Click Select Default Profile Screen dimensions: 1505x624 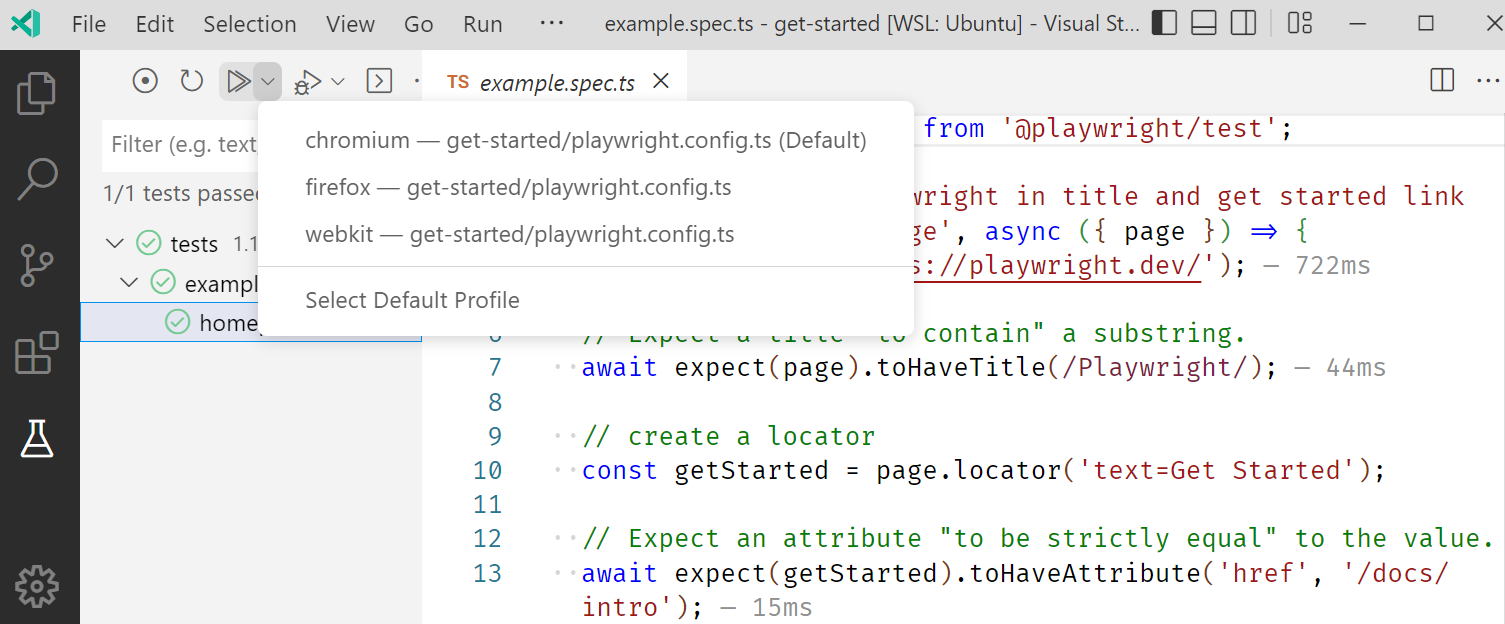click(586, 300)
